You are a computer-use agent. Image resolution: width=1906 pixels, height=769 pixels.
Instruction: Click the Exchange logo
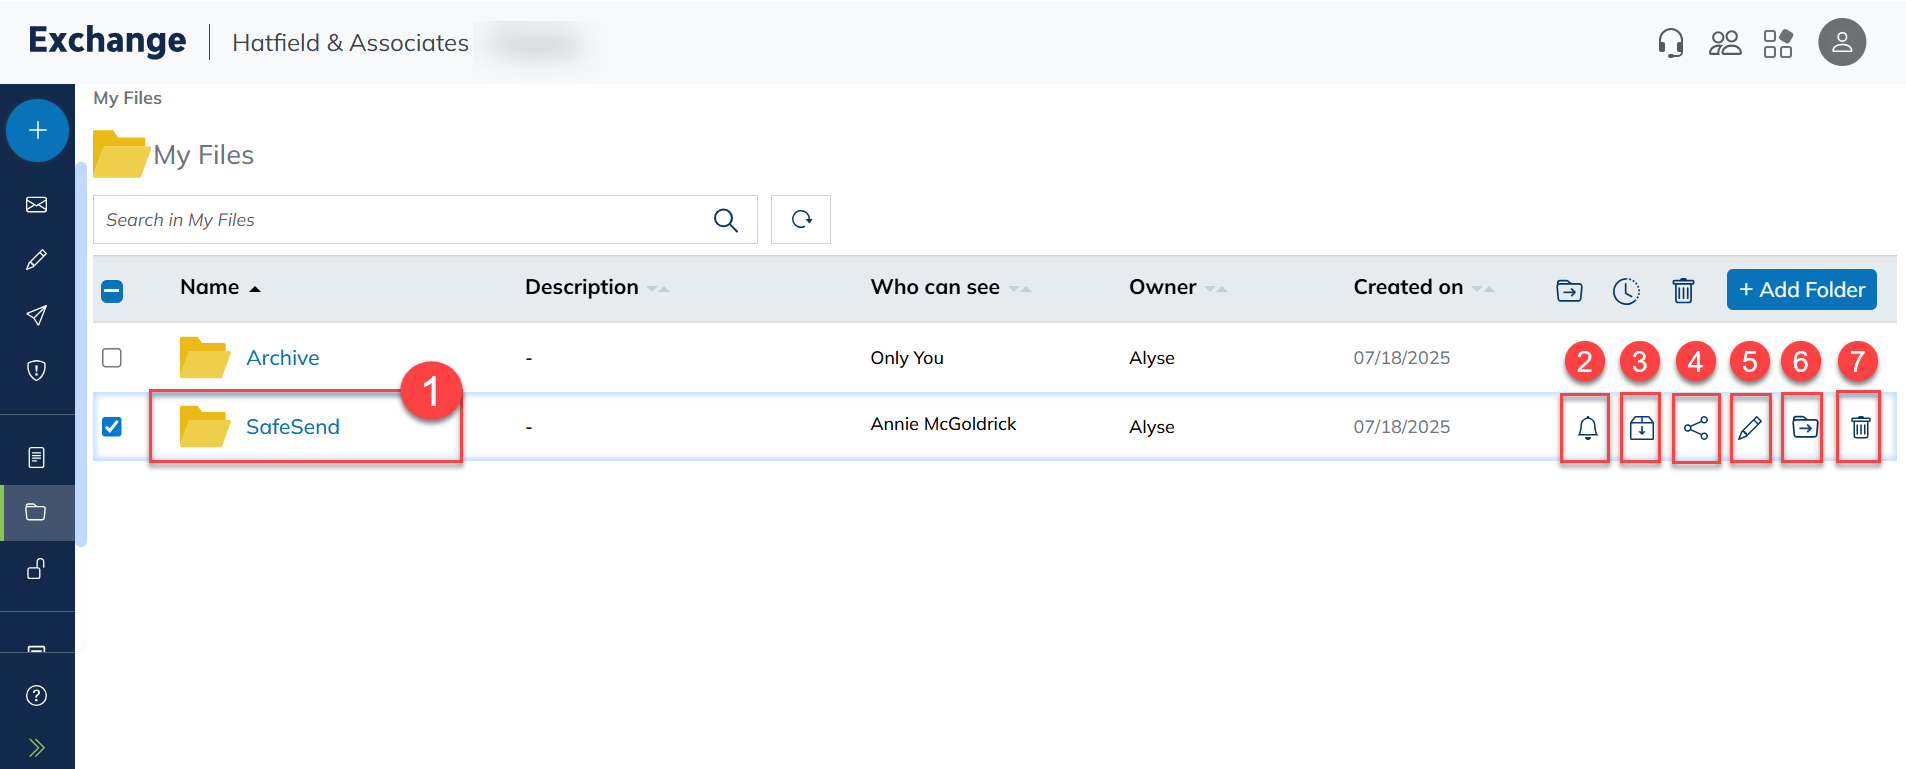(107, 40)
